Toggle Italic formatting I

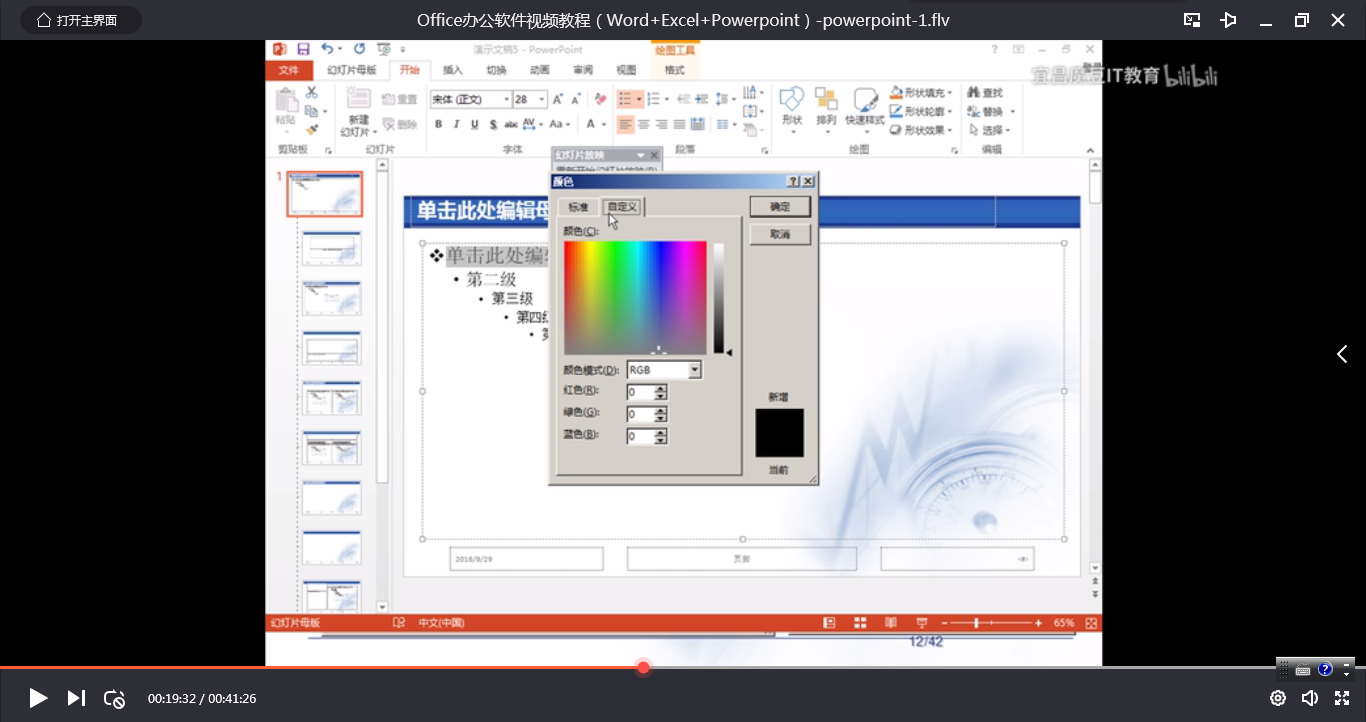tap(456, 124)
